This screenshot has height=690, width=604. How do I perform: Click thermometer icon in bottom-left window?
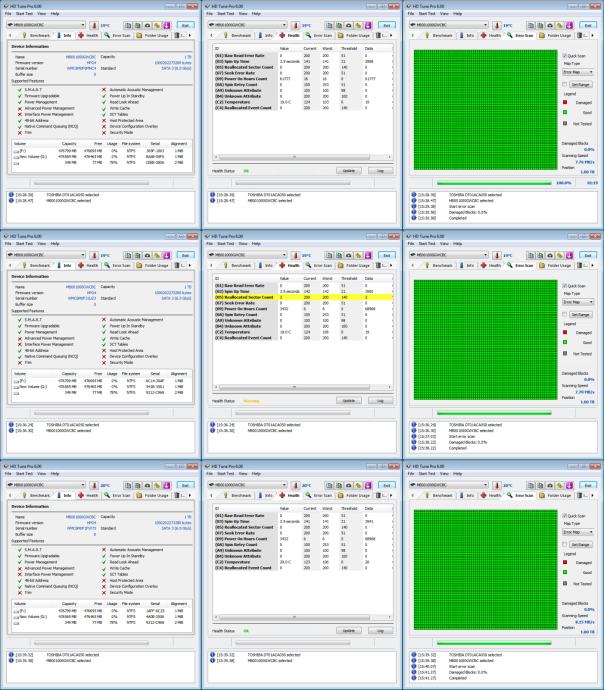pyautogui.click(x=94, y=485)
